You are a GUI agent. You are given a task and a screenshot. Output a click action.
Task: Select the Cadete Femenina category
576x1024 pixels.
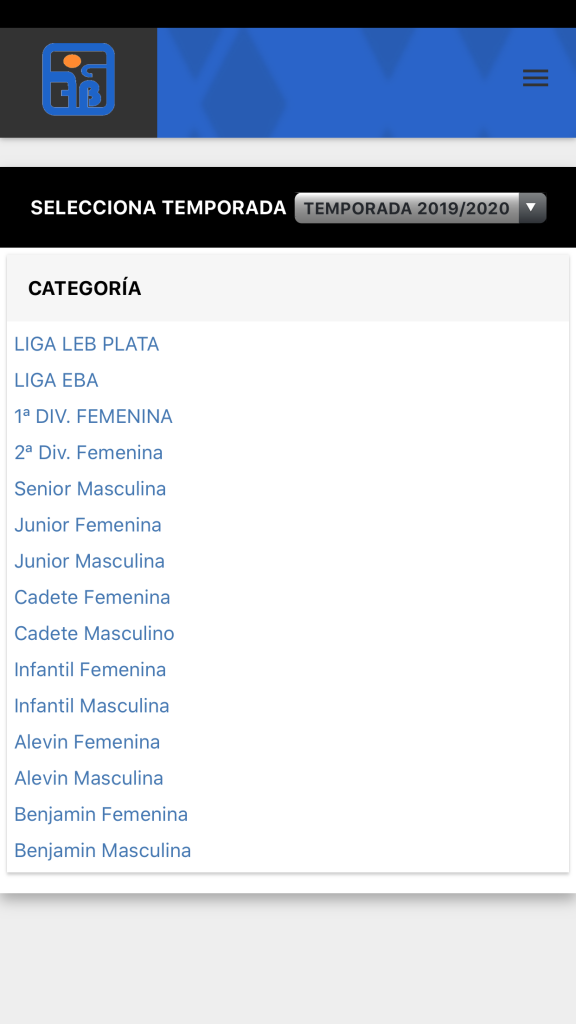[x=92, y=597]
